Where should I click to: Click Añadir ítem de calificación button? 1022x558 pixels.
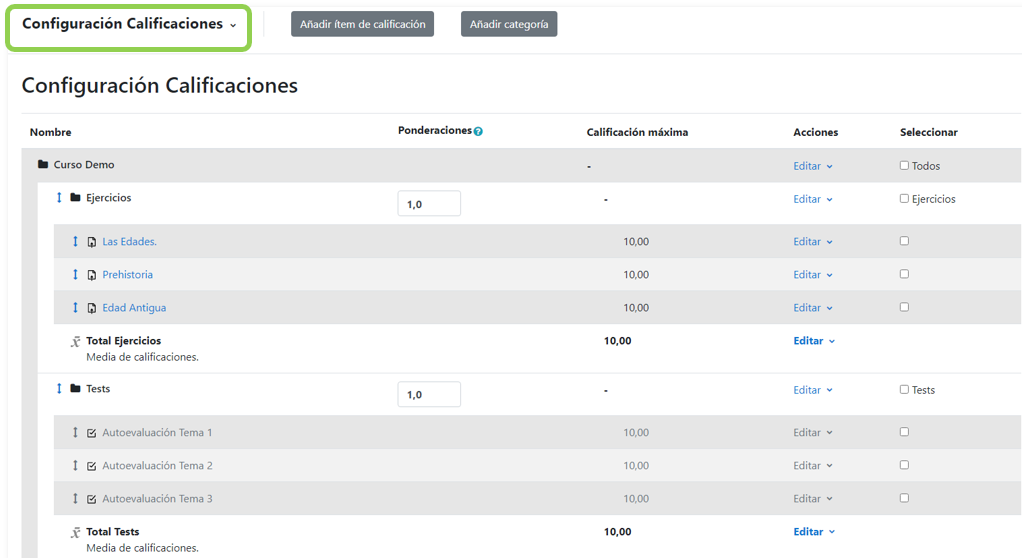pos(362,24)
